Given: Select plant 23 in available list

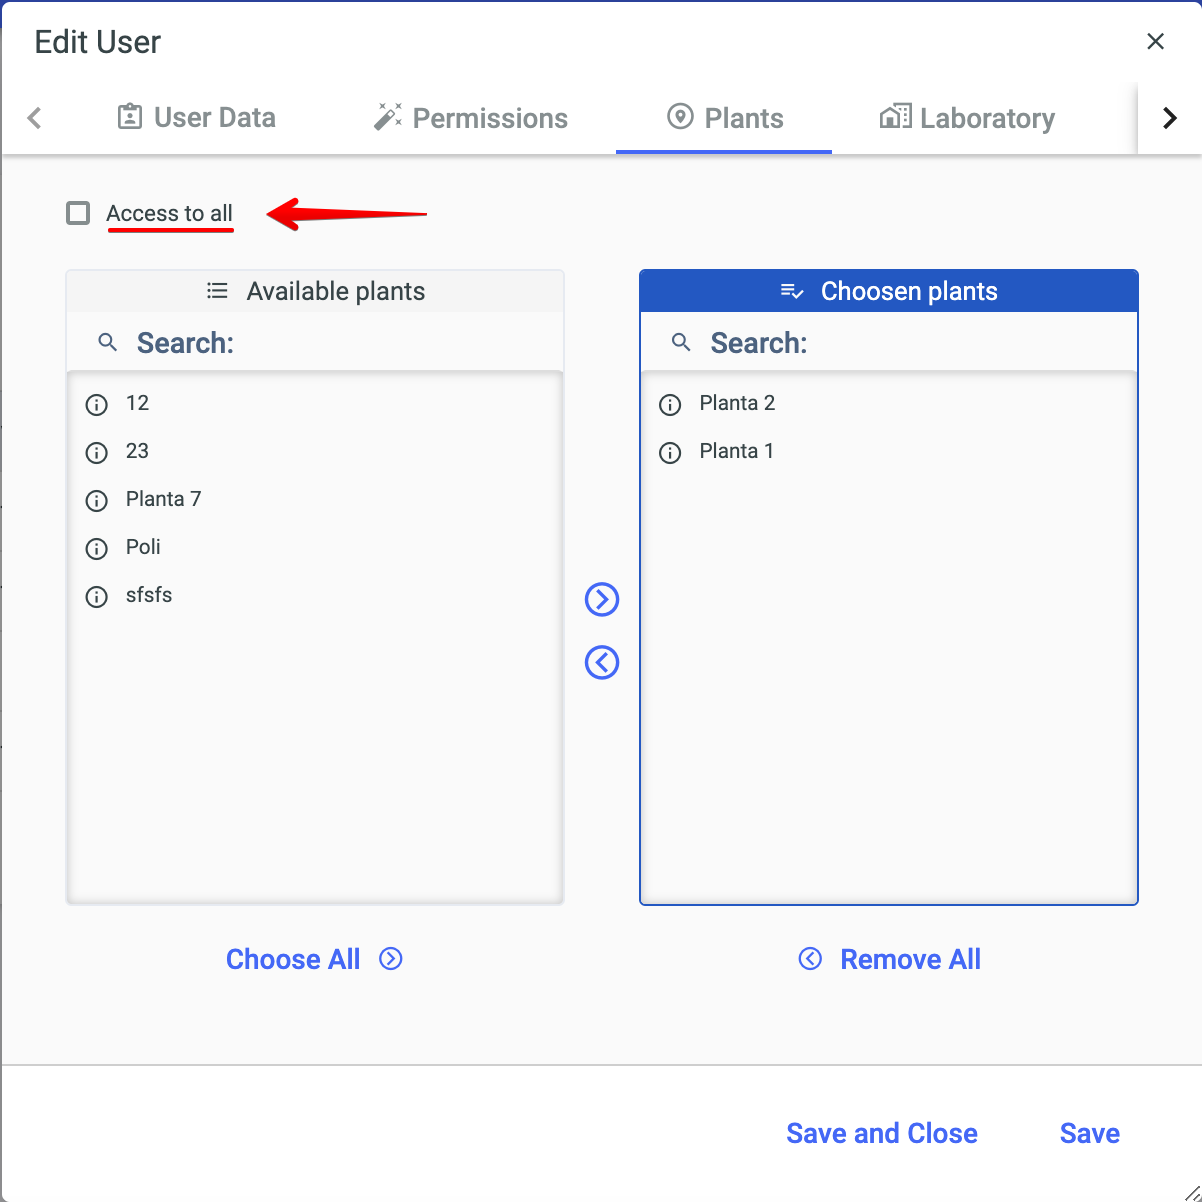Looking at the screenshot, I should (138, 451).
